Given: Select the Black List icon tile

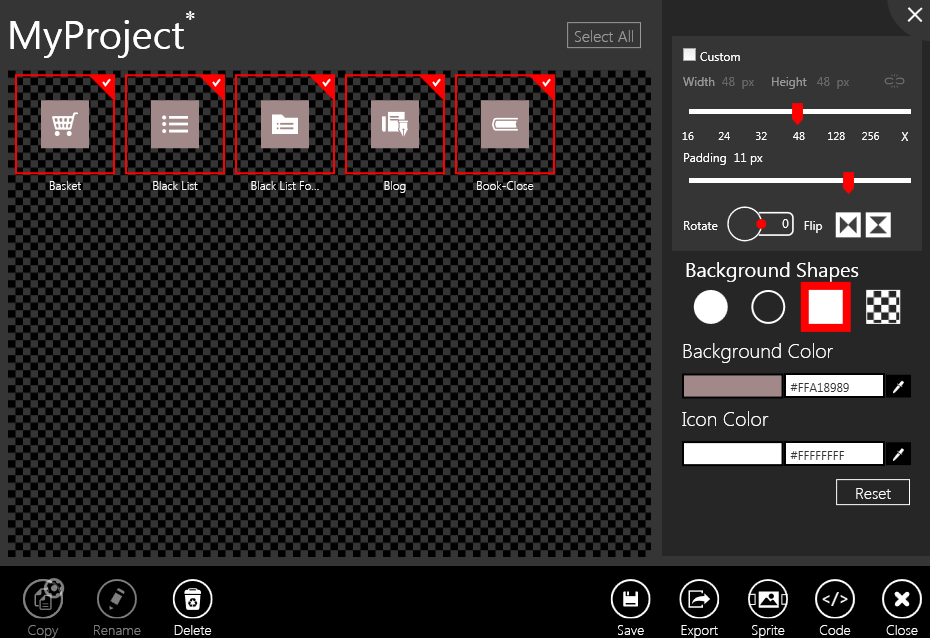Looking at the screenshot, I should coord(175,124).
